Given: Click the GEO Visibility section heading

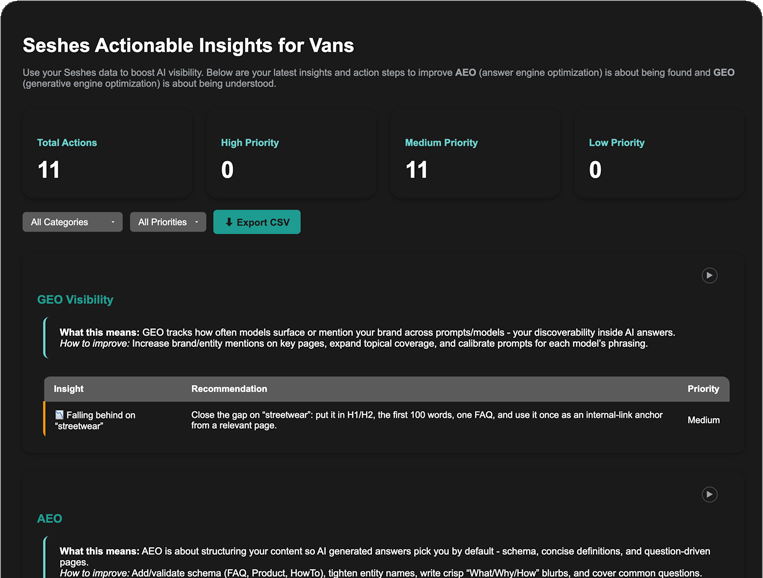Looking at the screenshot, I should tap(75, 299).
